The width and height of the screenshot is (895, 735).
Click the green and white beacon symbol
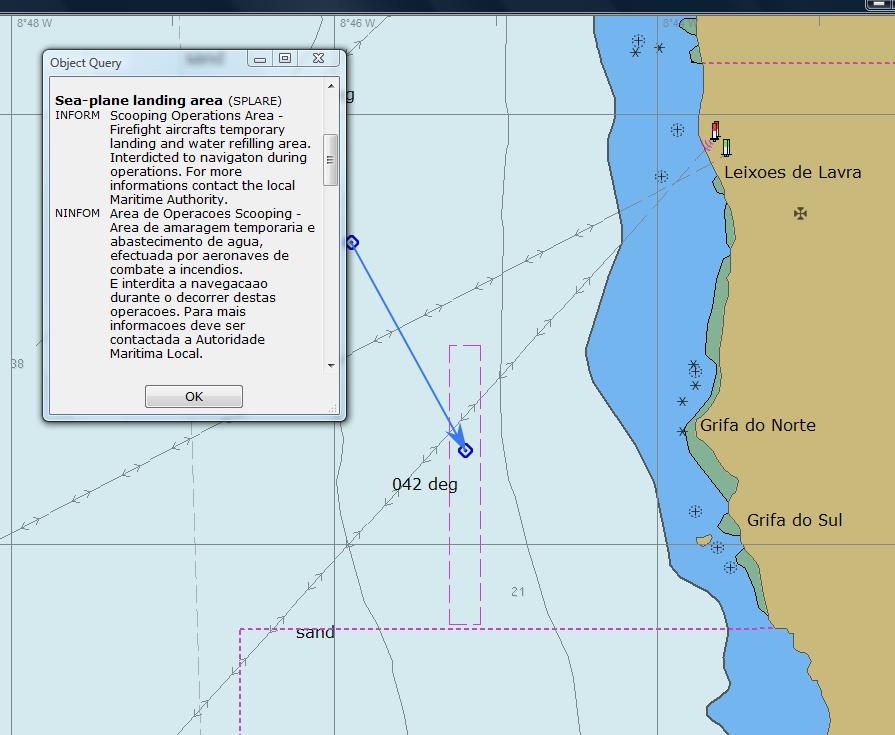tap(726, 147)
